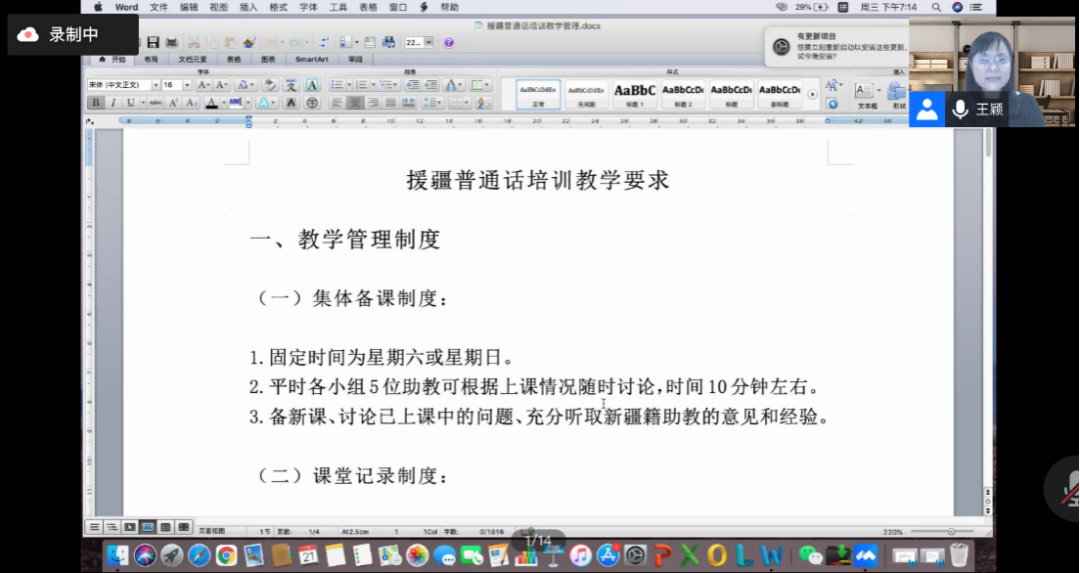1080x573 pixels.
Task: Open the Shapes insert icon
Action: pyautogui.click(x=897, y=92)
